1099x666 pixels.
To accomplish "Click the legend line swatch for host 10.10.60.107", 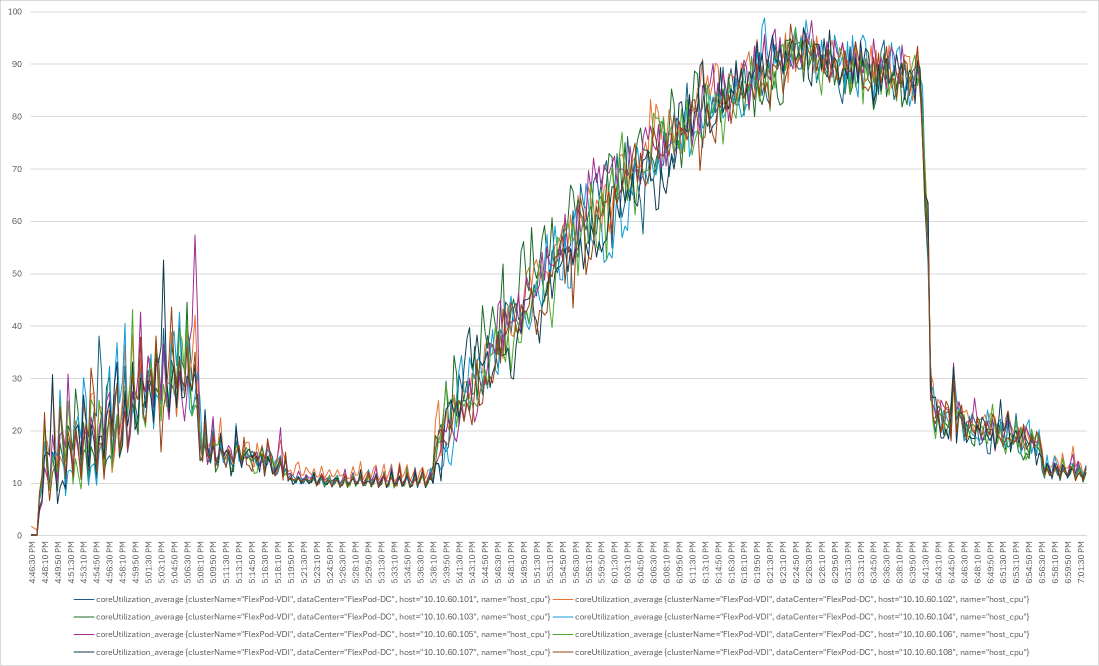I will click(83, 653).
